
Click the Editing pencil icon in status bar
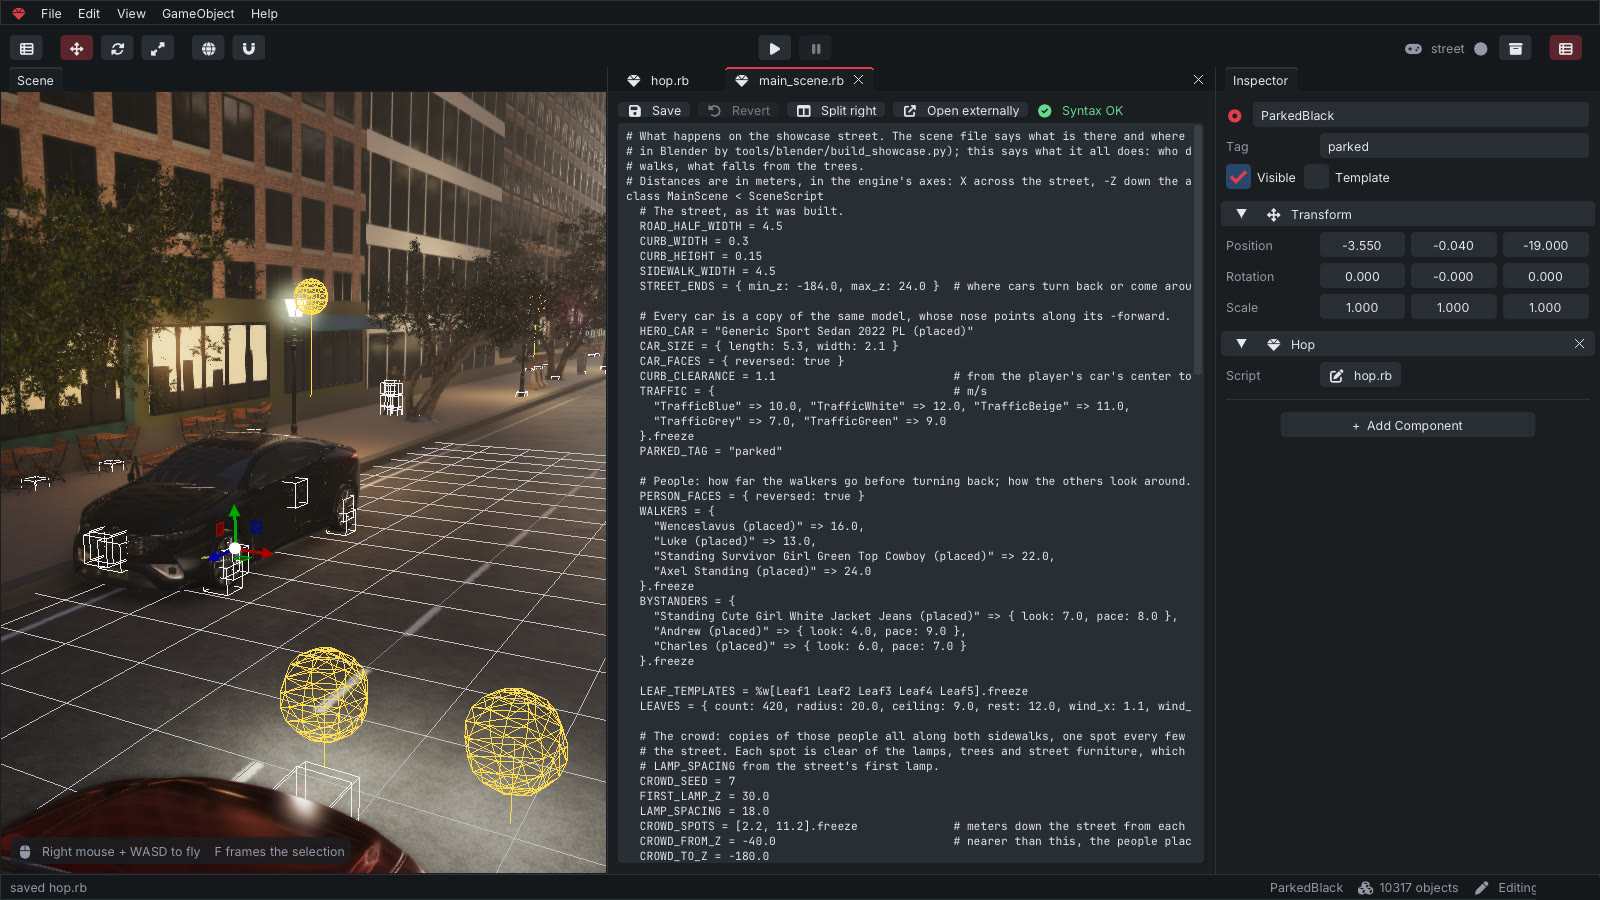coord(1482,888)
